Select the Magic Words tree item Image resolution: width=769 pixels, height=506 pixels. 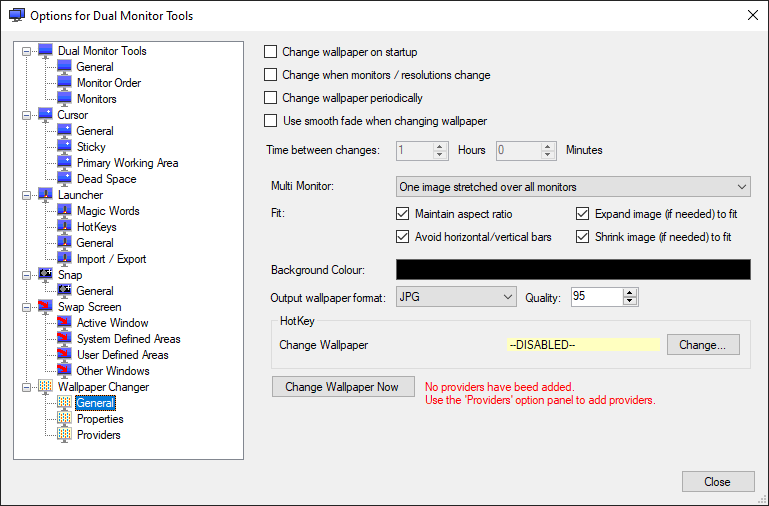[108, 211]
